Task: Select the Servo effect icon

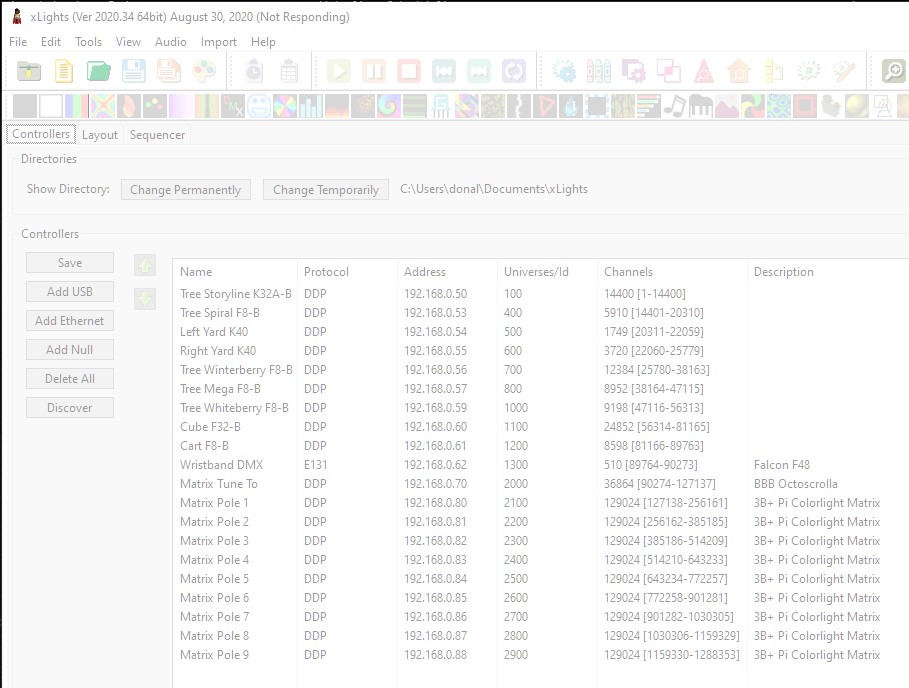Action: pyautogui.click(x=830, y=106)
